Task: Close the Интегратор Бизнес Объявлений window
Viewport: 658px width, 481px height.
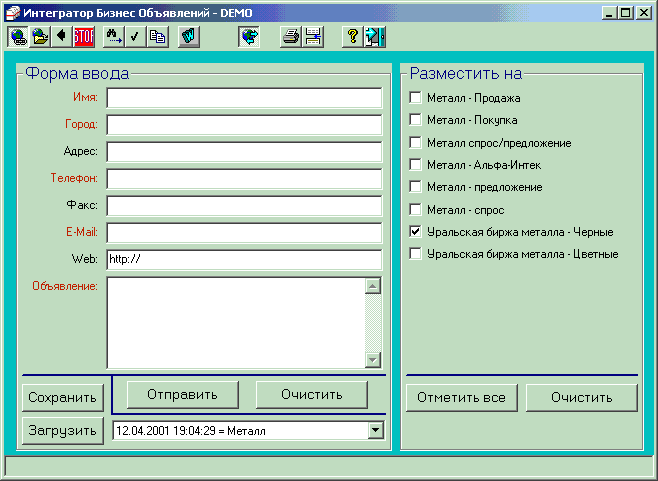Action: point(643,13)
